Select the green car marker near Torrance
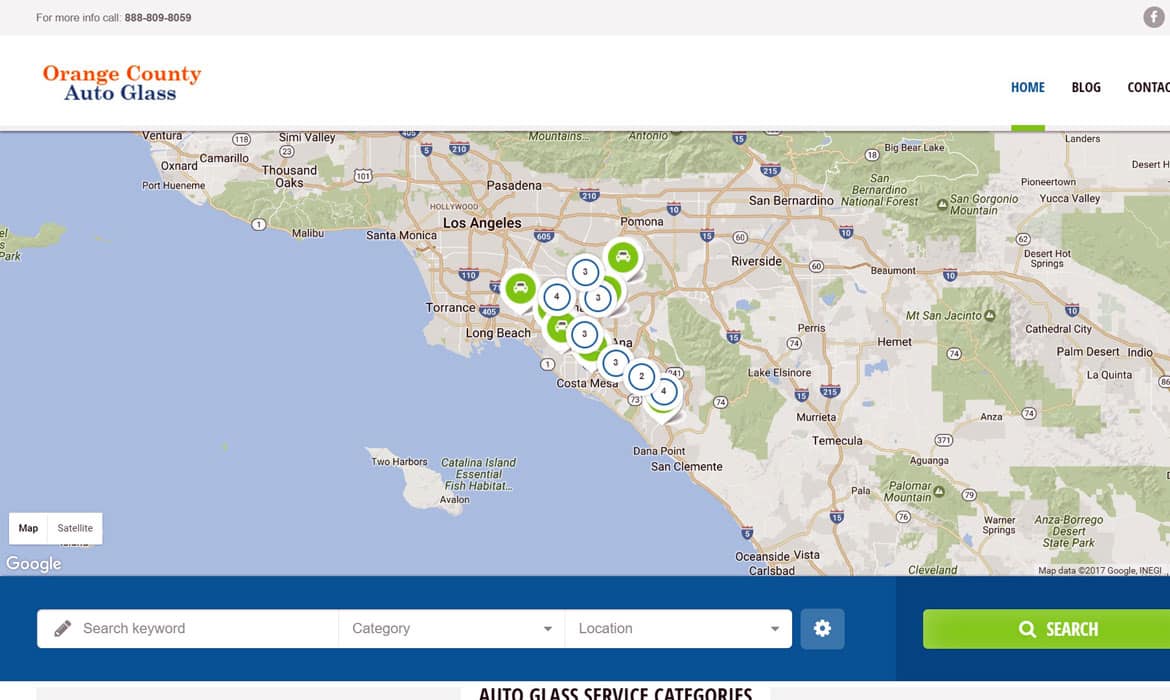Screen dimensions: 1170x700 520,288
